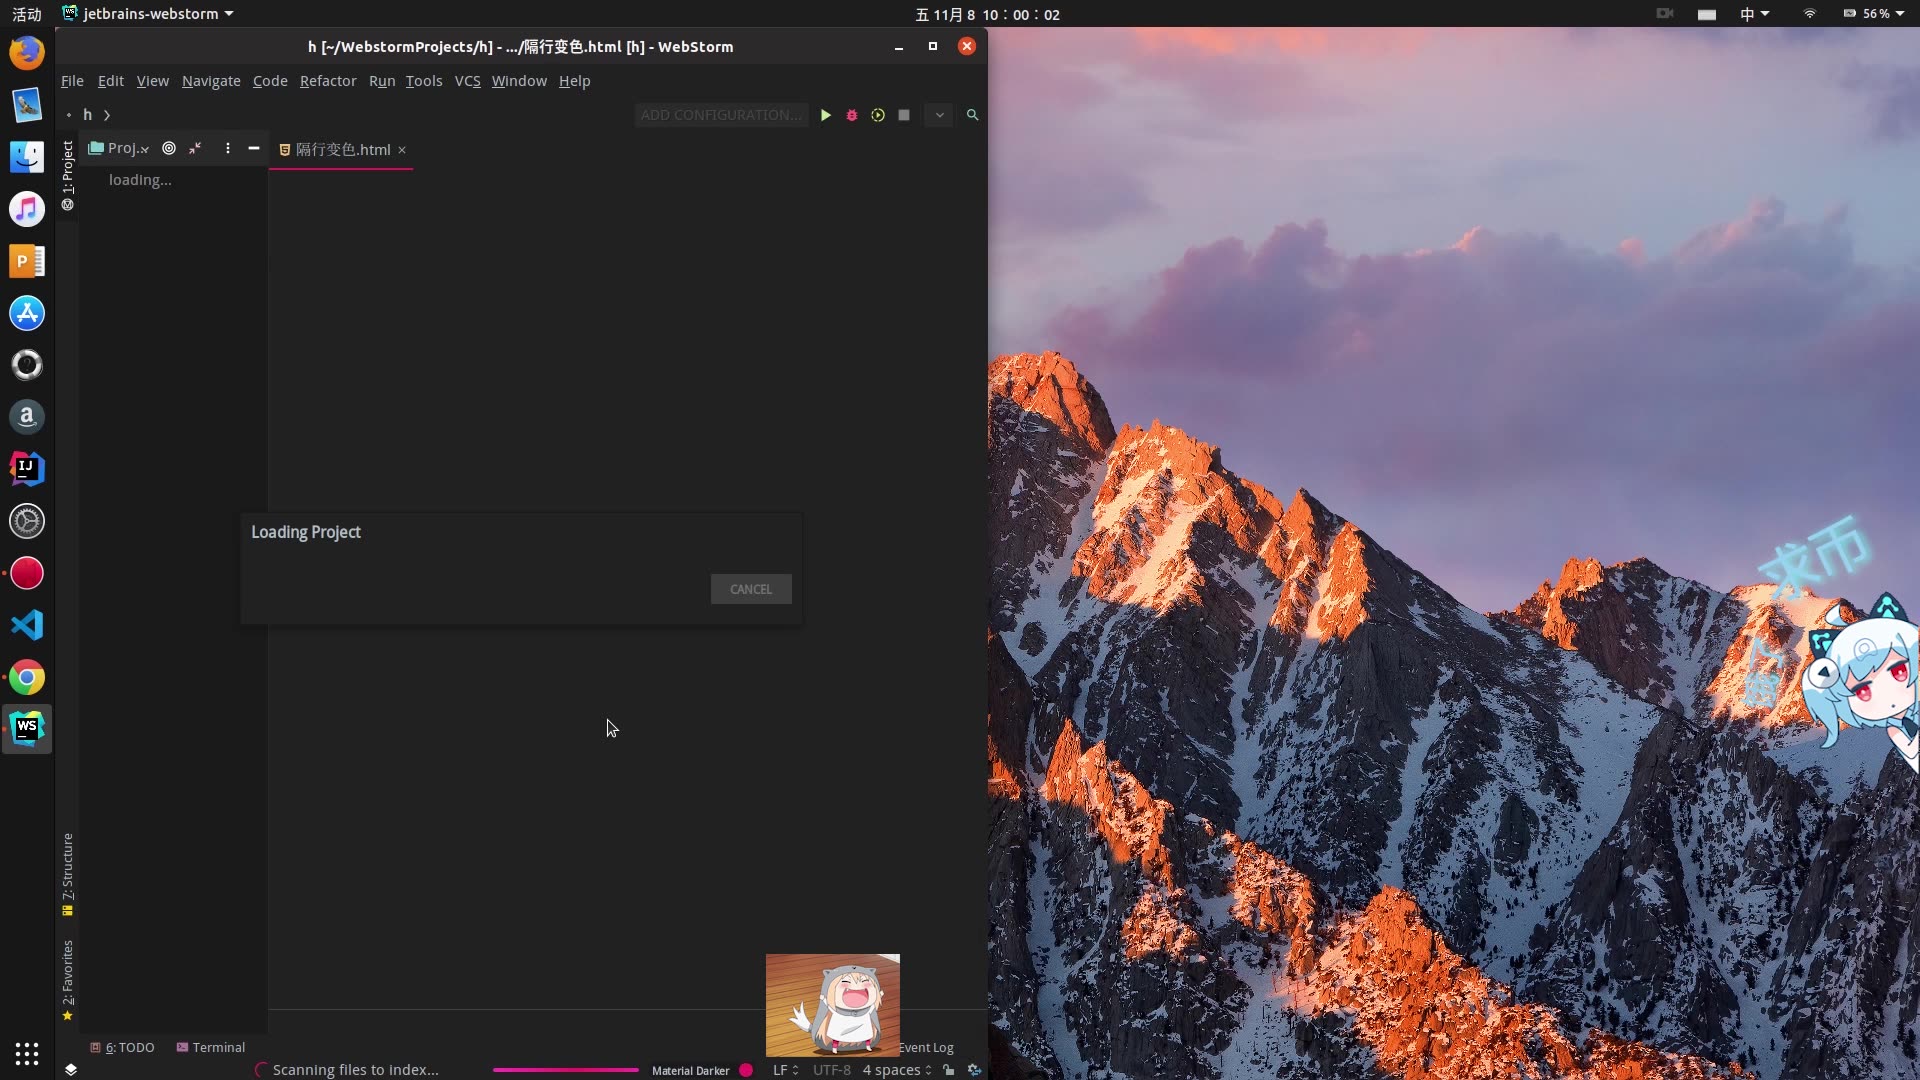Click the Material Darker color swatch
1920x1080 pixels.
pos(746,1069)
